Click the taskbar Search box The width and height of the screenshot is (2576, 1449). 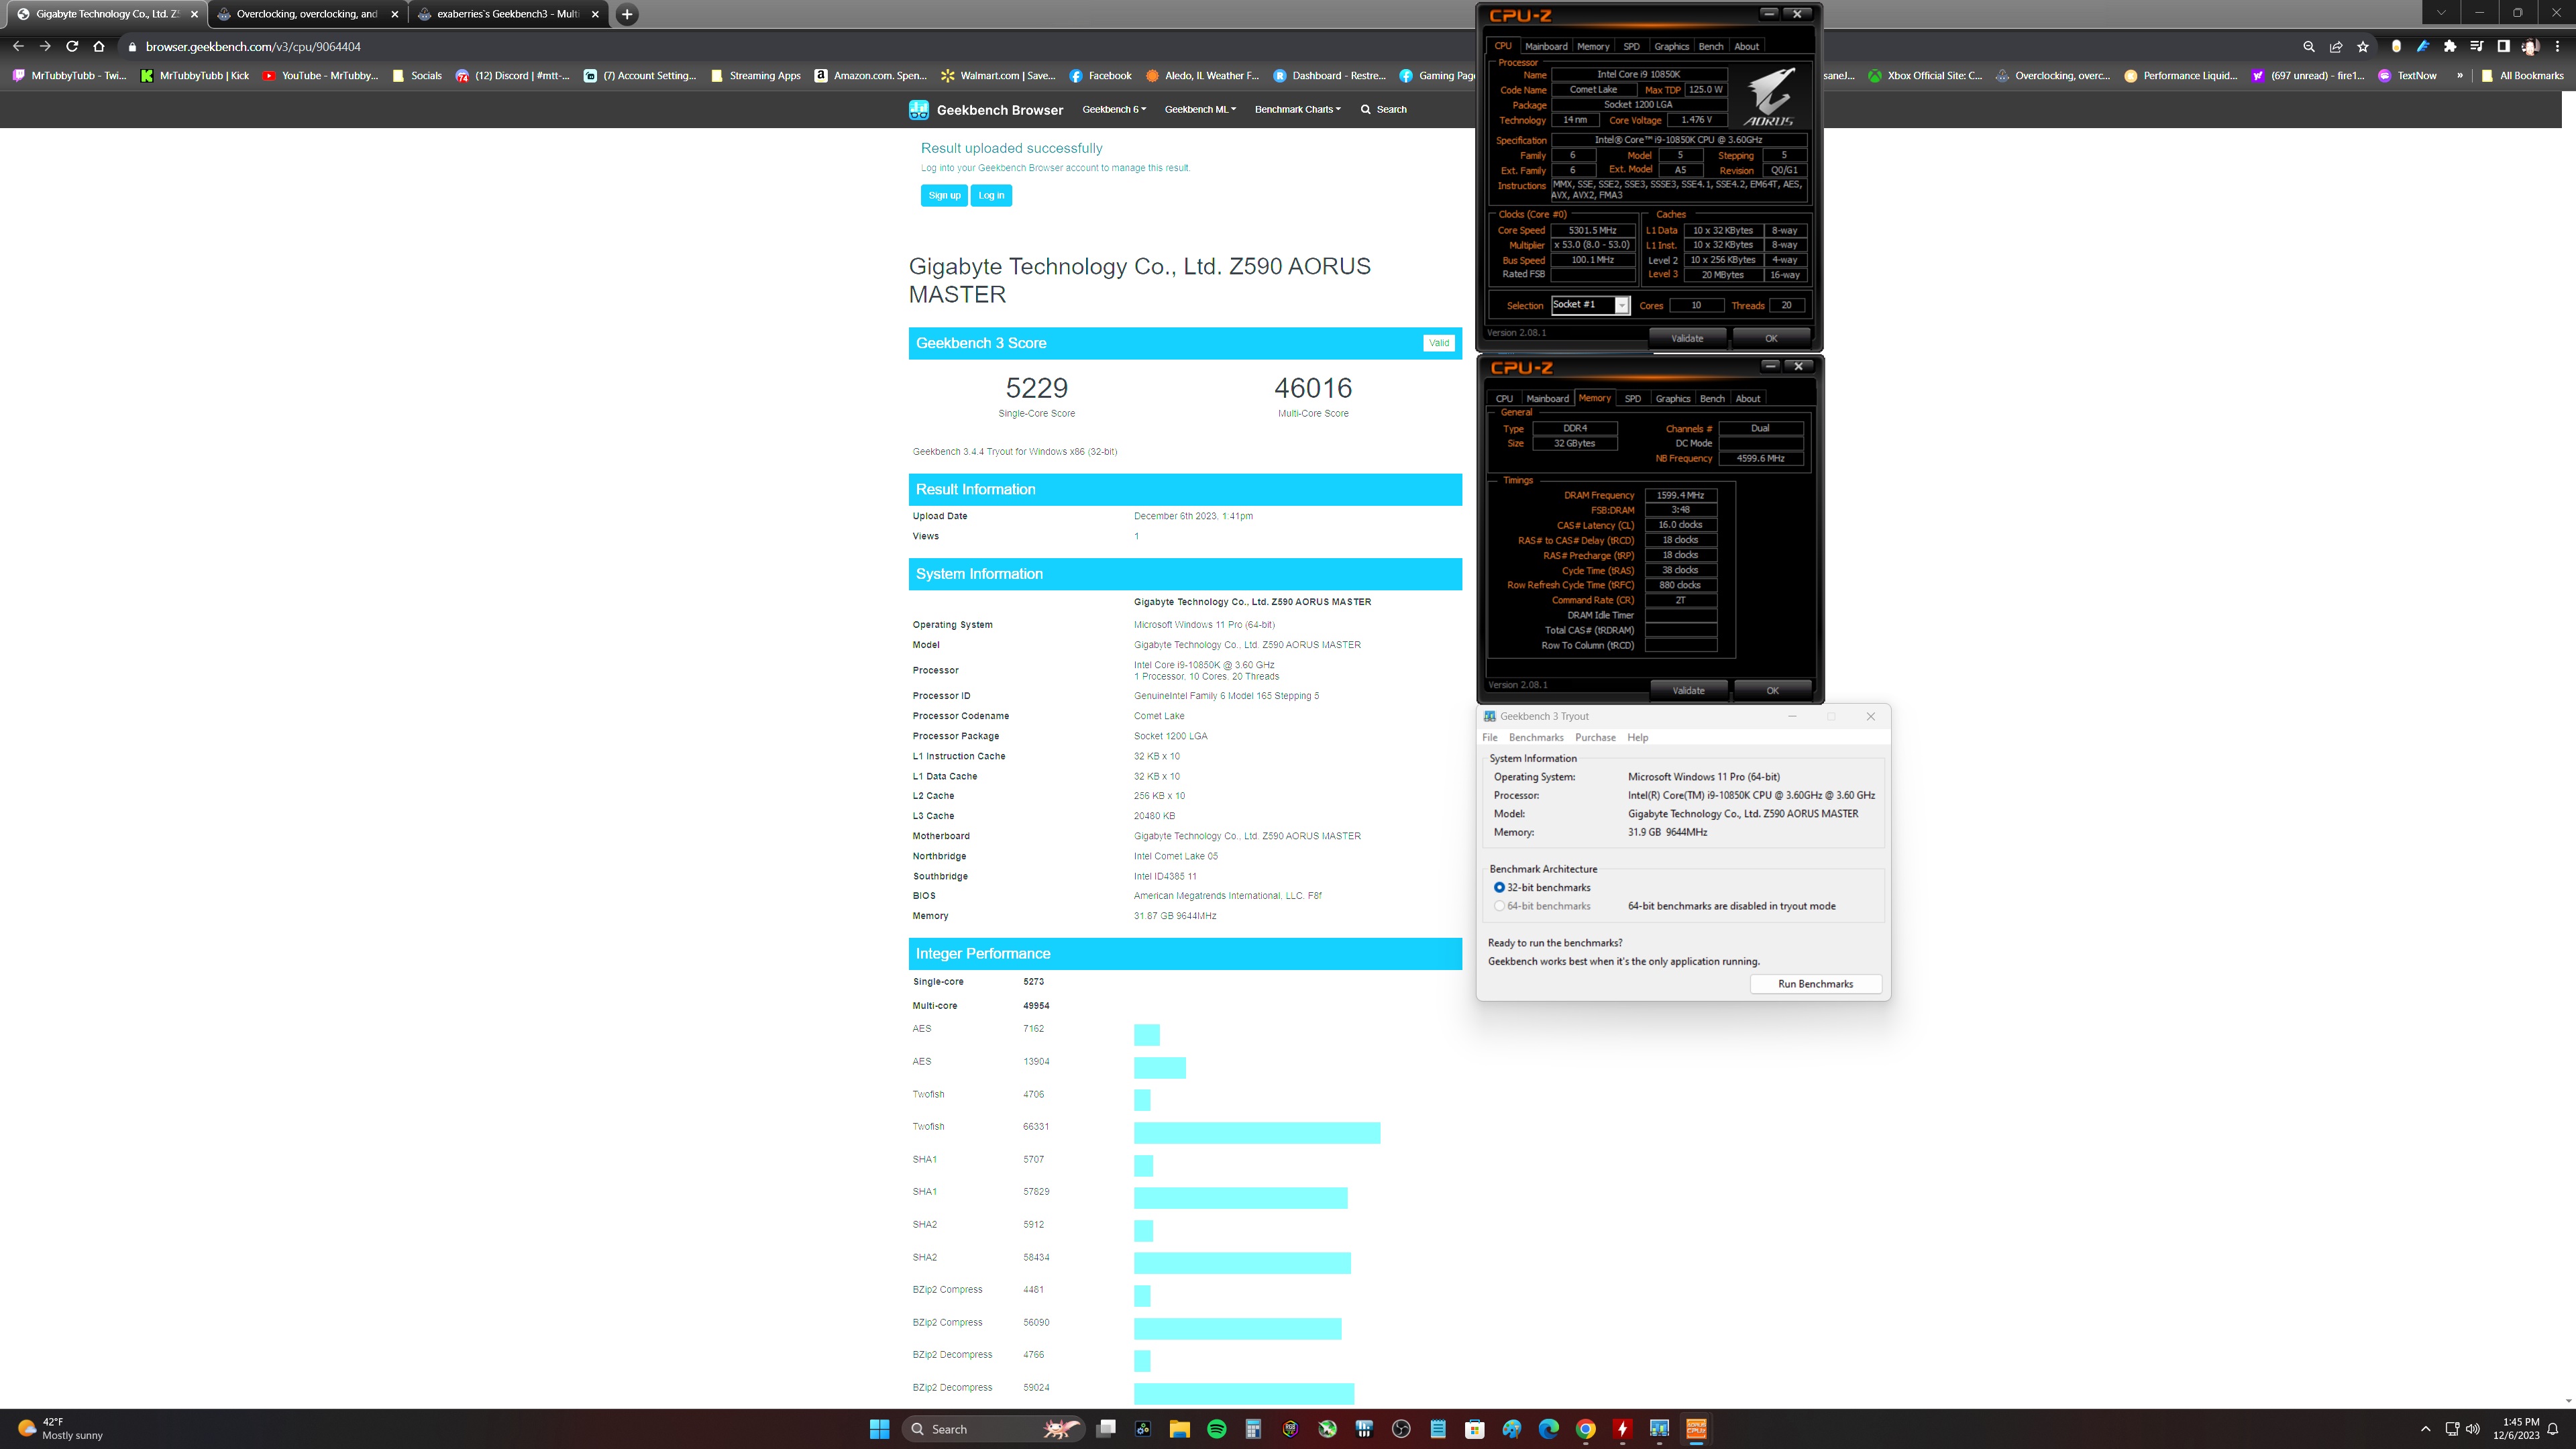coord(994,1429)
